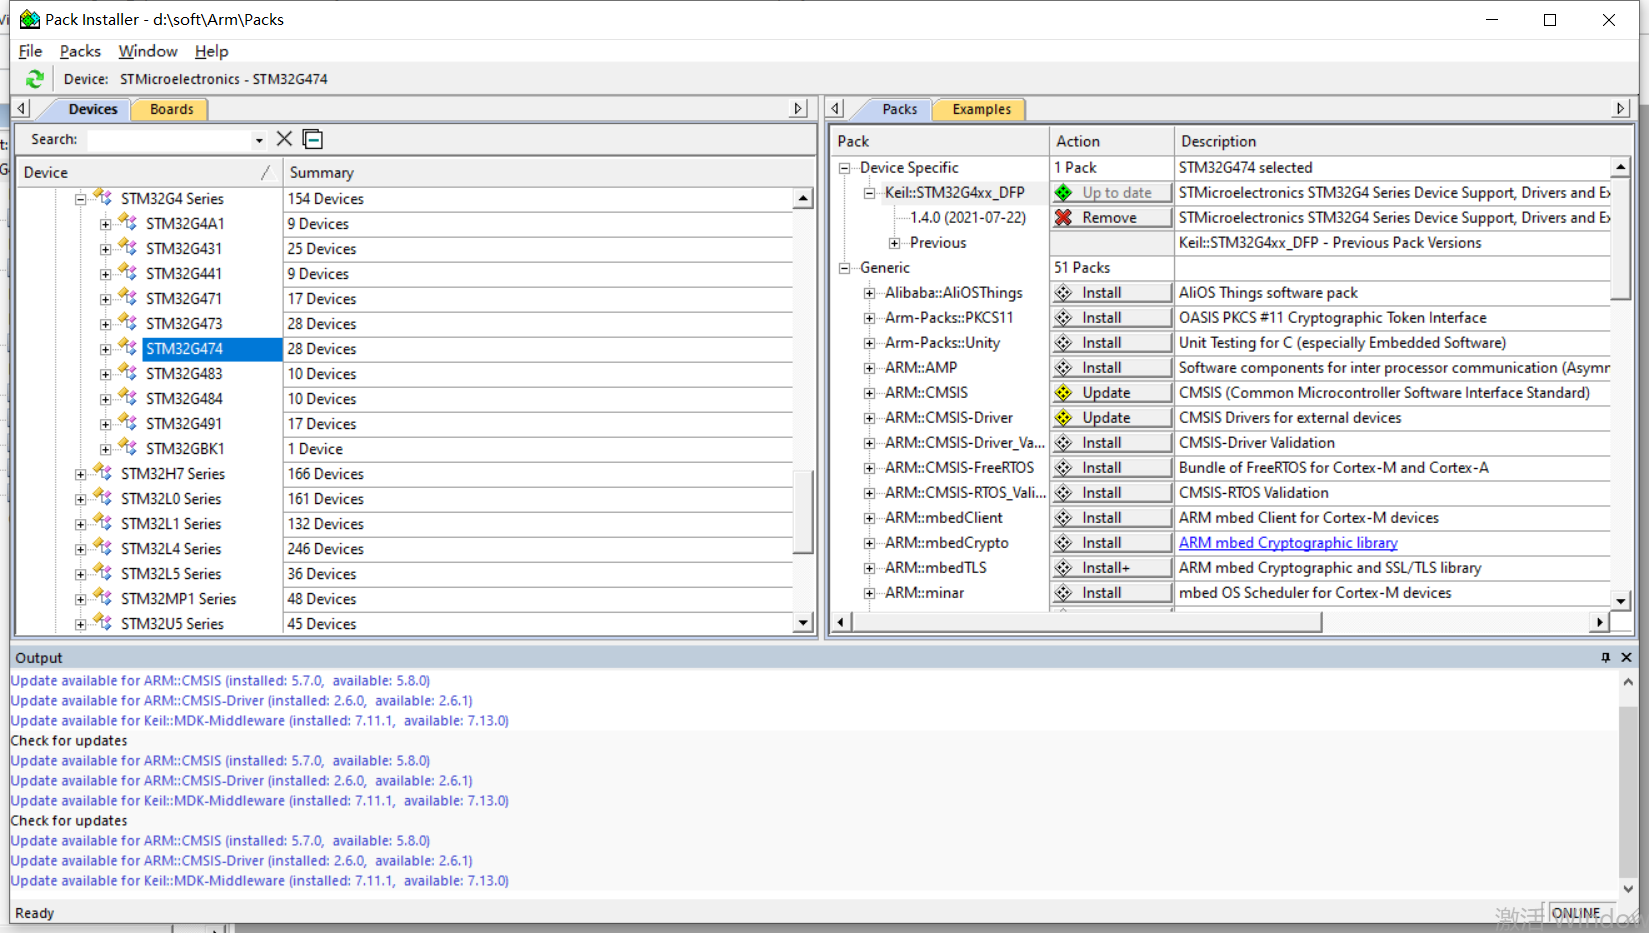Install the Arm-Packs::PKCS11 pack
1649x933 pixels.
1111,317
